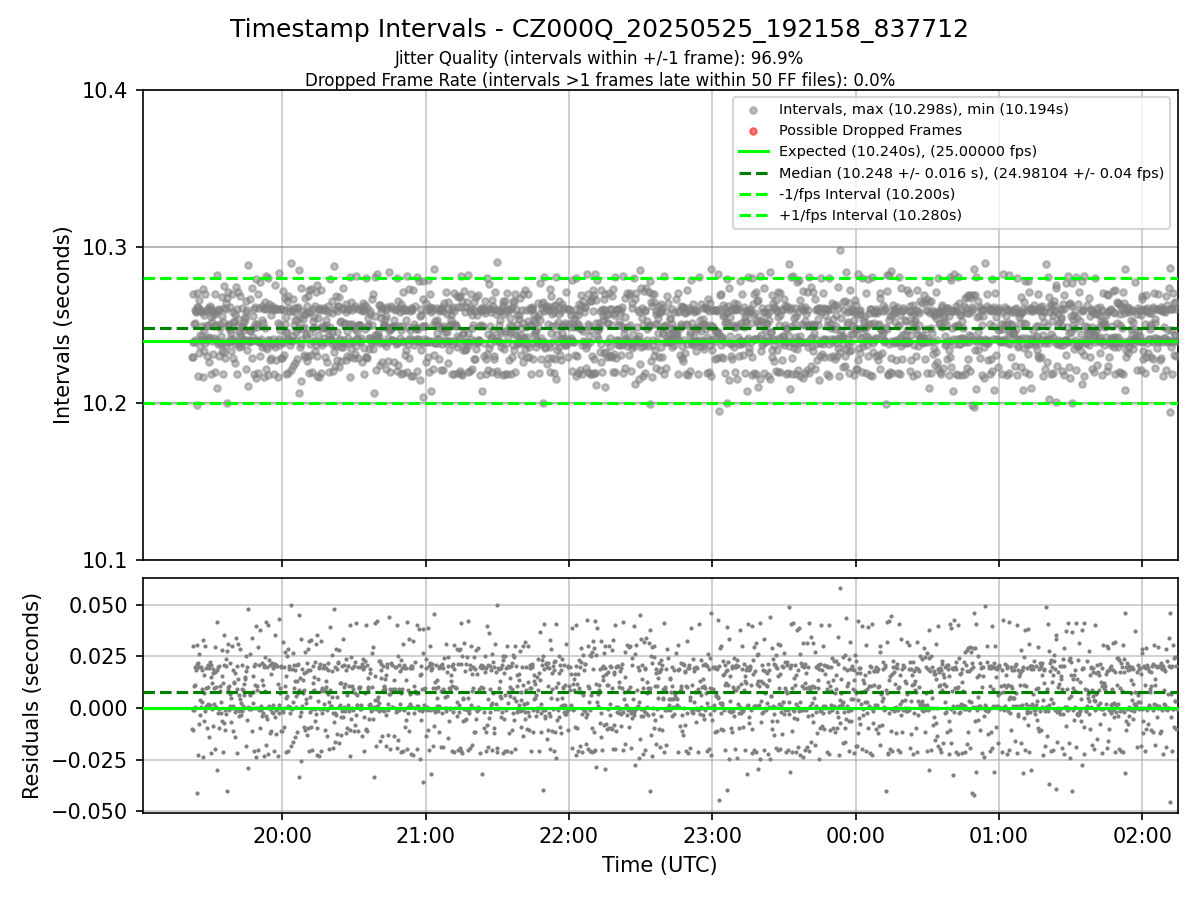Click the red dot marker for Dropped Frames in legend
This screenshot has height=900, width=1200.
click(x=754, y=130)
